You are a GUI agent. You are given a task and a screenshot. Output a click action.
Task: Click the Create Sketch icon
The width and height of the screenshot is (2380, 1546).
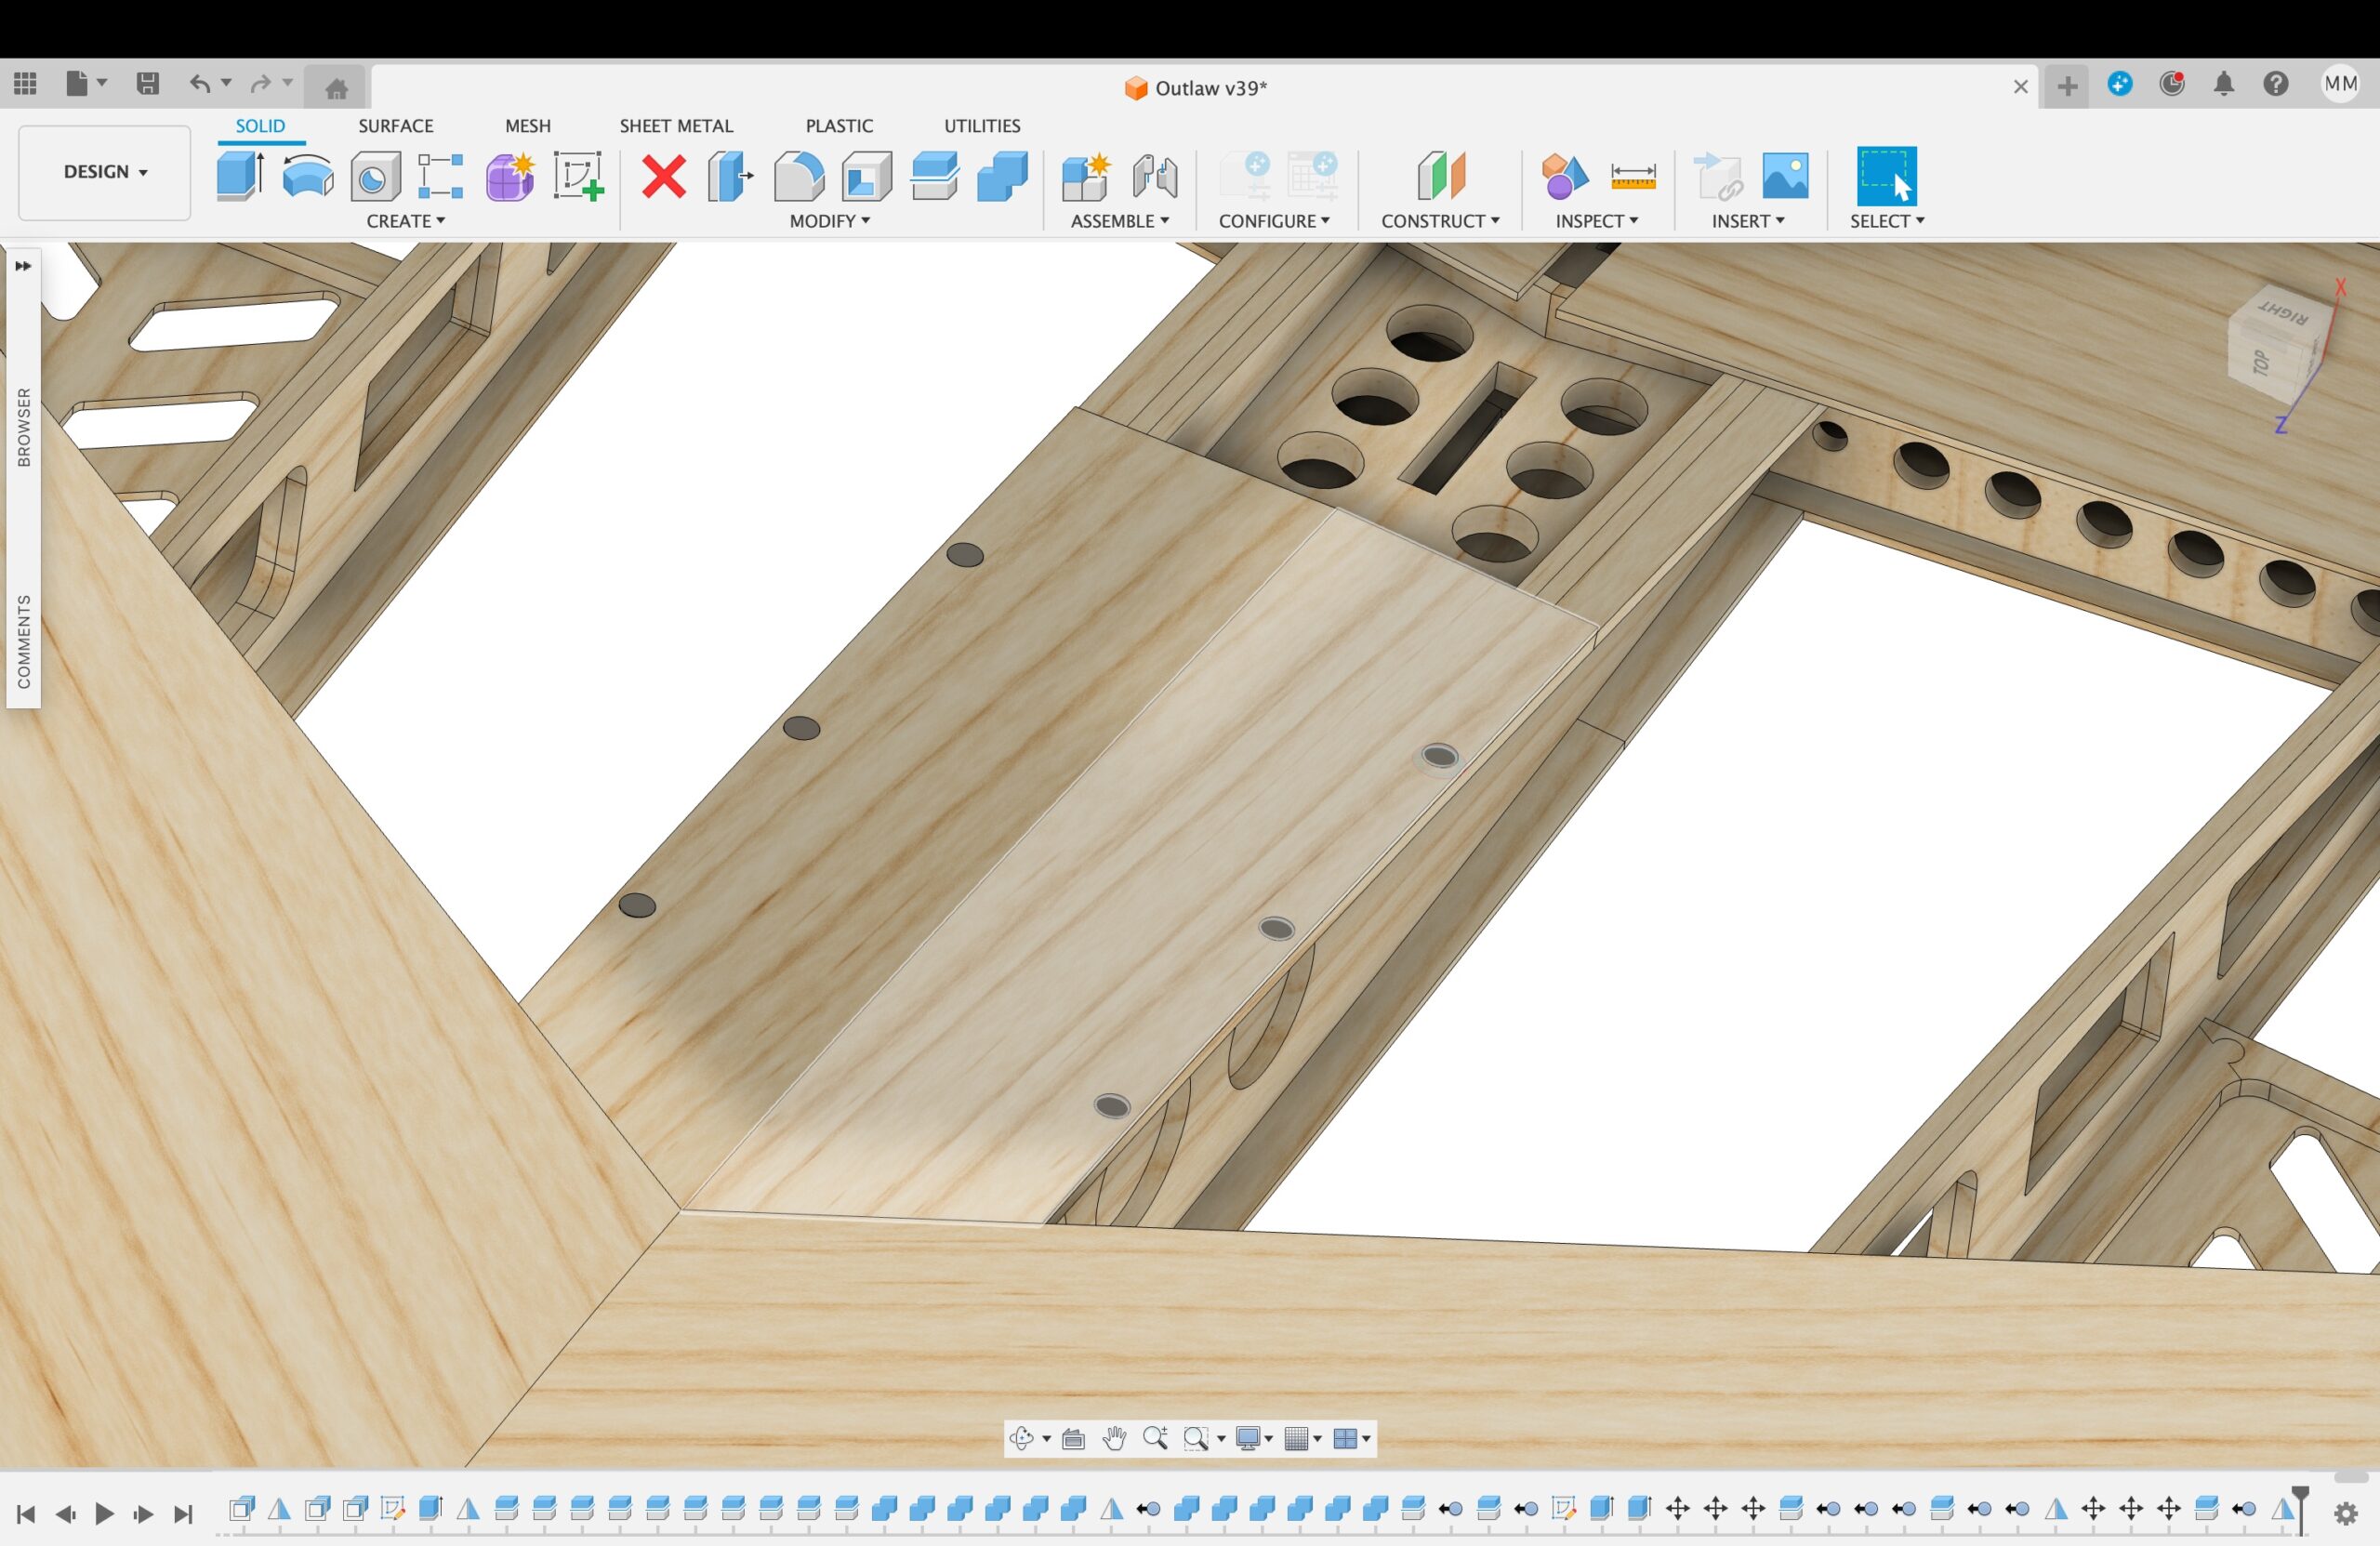pos(579,176)
